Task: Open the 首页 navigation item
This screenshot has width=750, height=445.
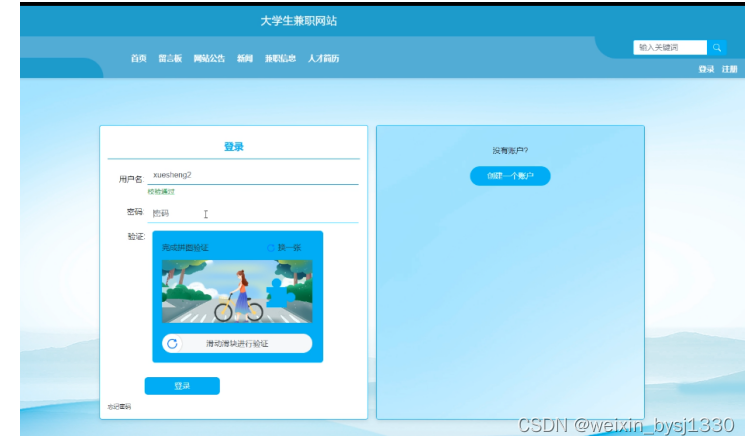Action: tap(138, 58)
